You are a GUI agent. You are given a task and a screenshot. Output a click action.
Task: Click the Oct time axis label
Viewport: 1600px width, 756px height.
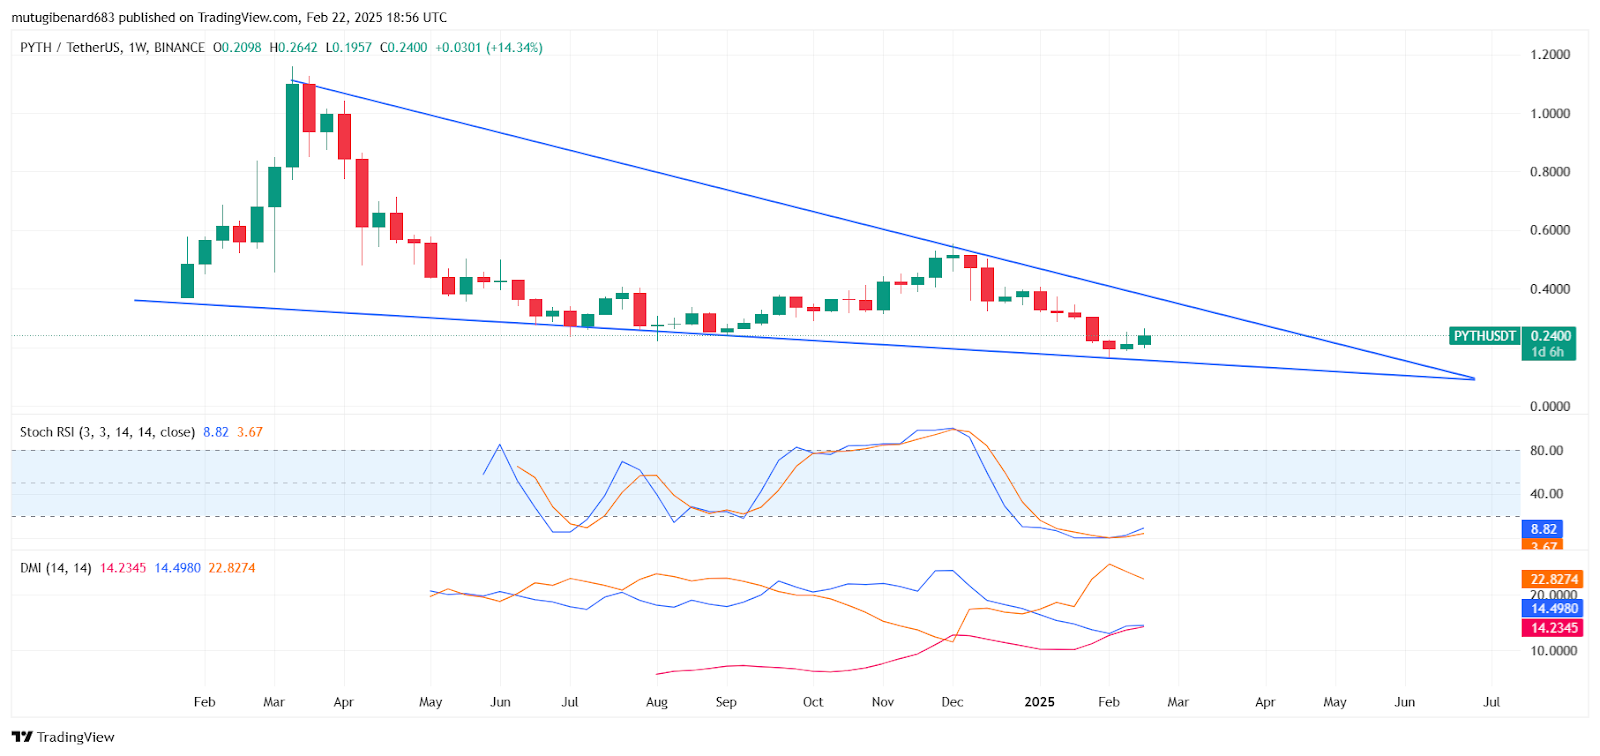coord(813,702)
